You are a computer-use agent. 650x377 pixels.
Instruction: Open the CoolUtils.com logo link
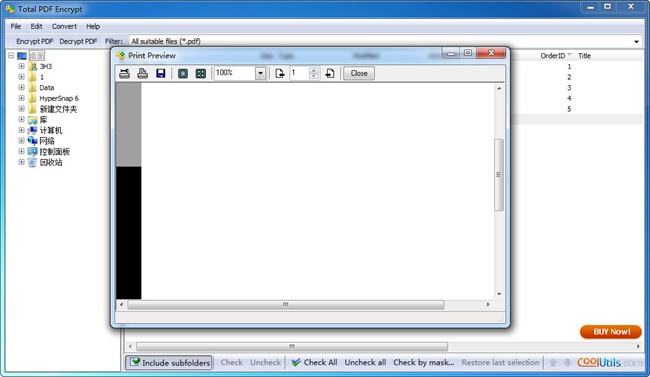609,362
